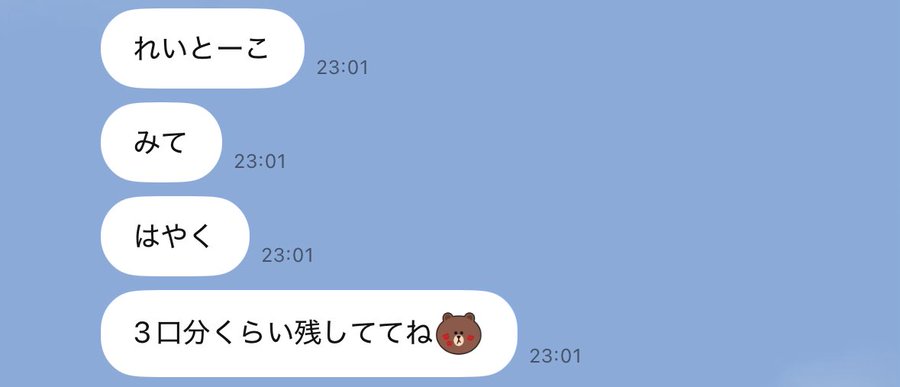The width and height of the screenshot is (900, 387).
Task: Click the 'や' character in 'はやく' bubble
Action: [174, 236]
